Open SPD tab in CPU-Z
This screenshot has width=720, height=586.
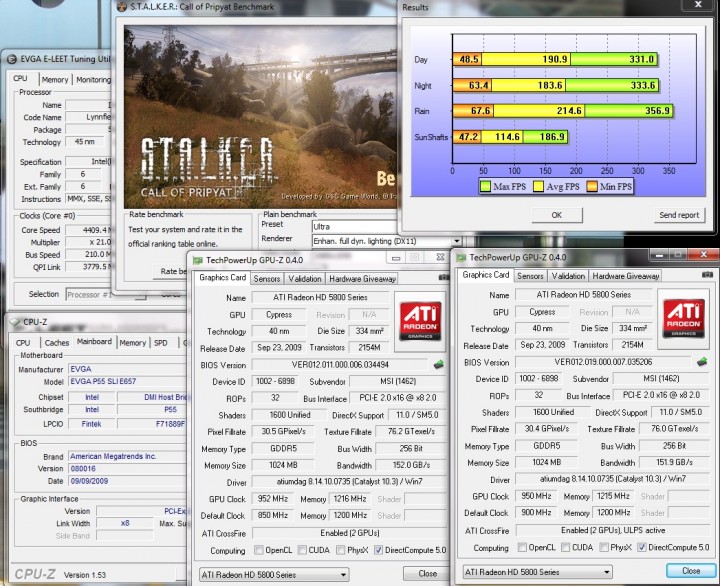[161, 343]
